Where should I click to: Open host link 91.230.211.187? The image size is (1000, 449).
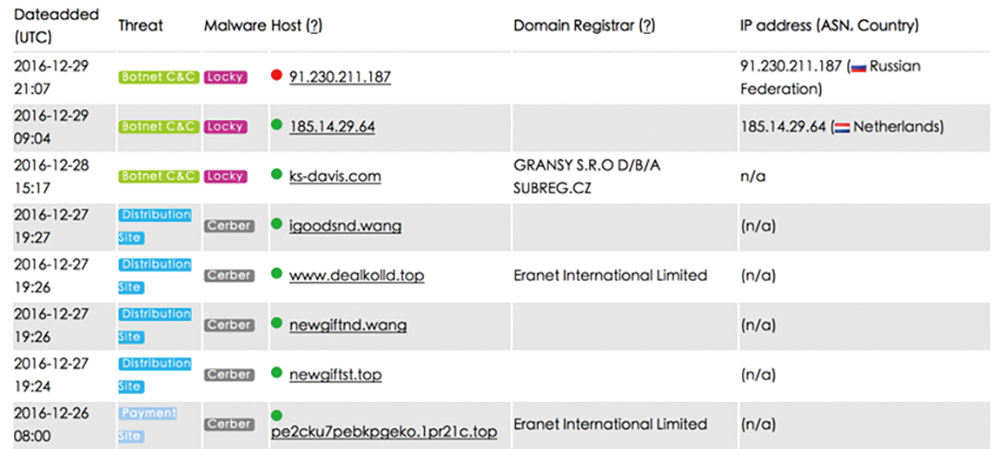(x=340, y=77)
